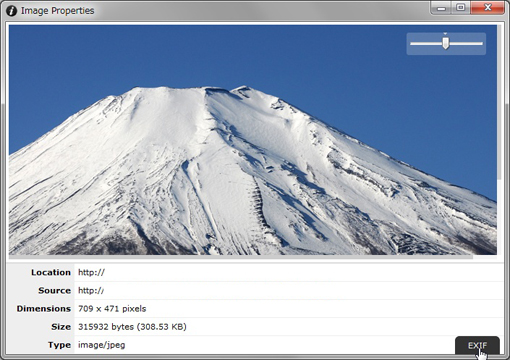Image resolution: width=510 pixels, height=360 pixels.
Task: Click the 'Location' label
Action: click(51, 272)
